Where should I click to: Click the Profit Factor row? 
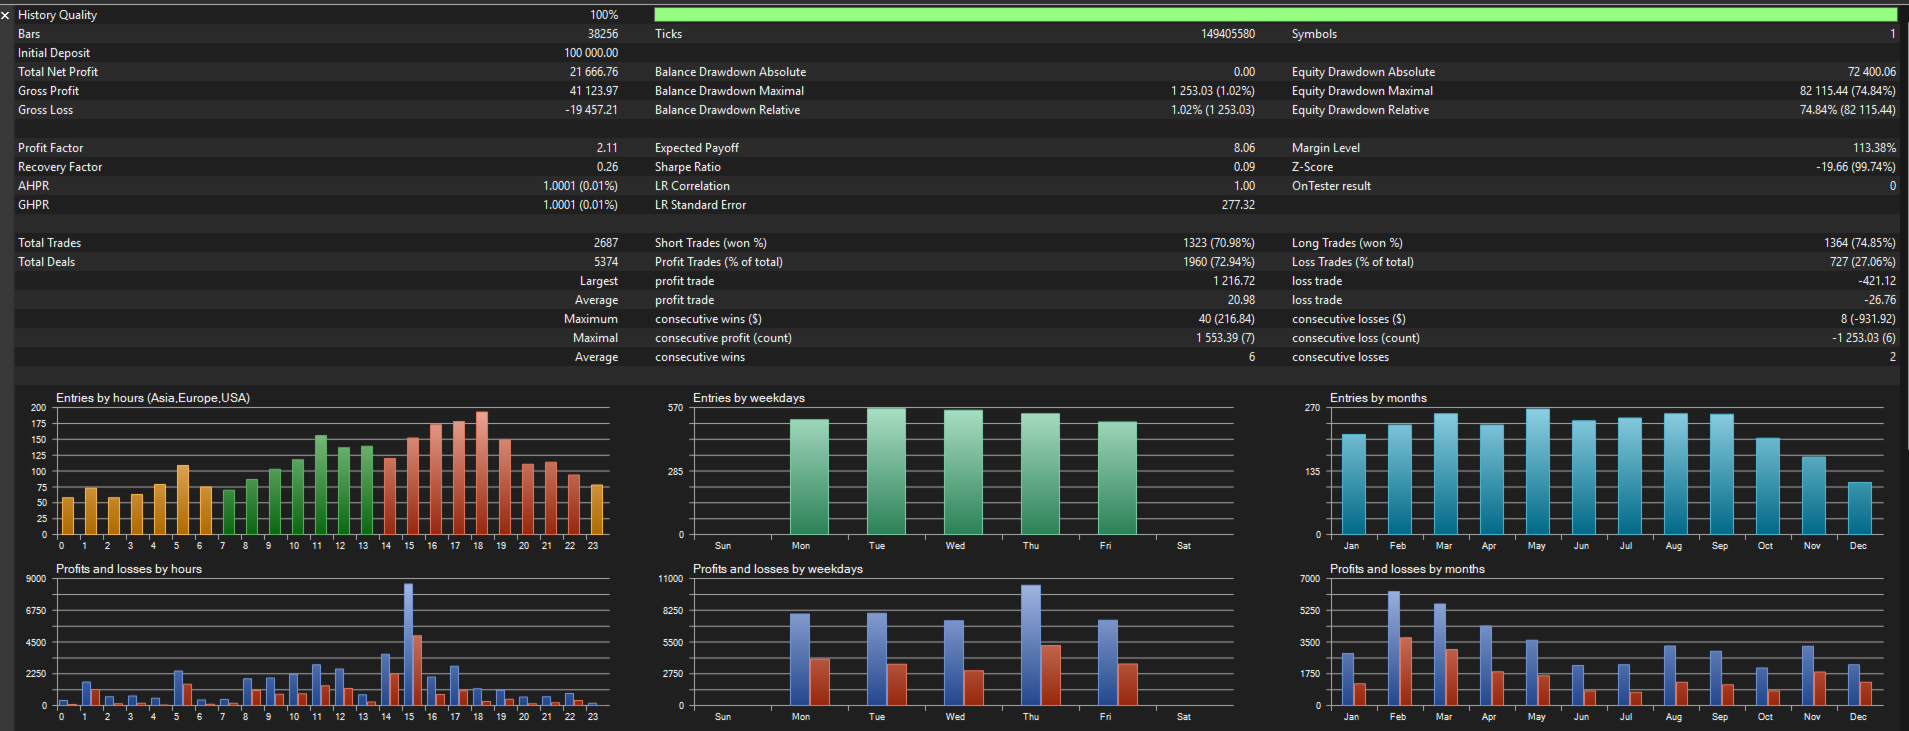tap(318, 148)
